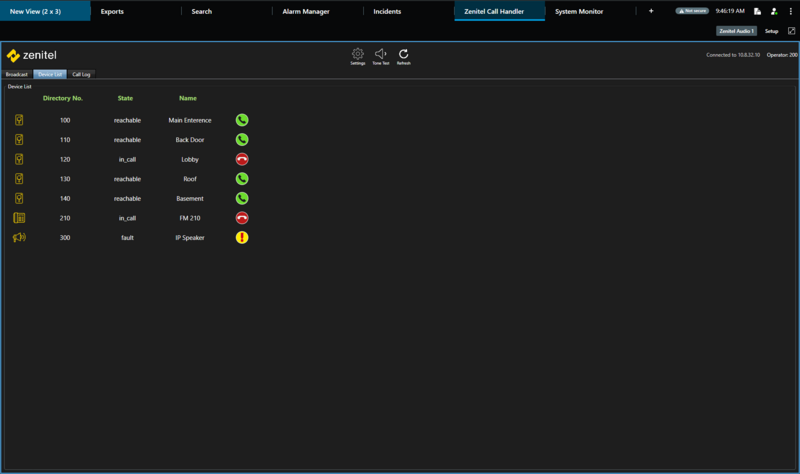The height and width of the screenshot is (474, 800).
Task: Open the user account status menu
Action: pos(773,11)
